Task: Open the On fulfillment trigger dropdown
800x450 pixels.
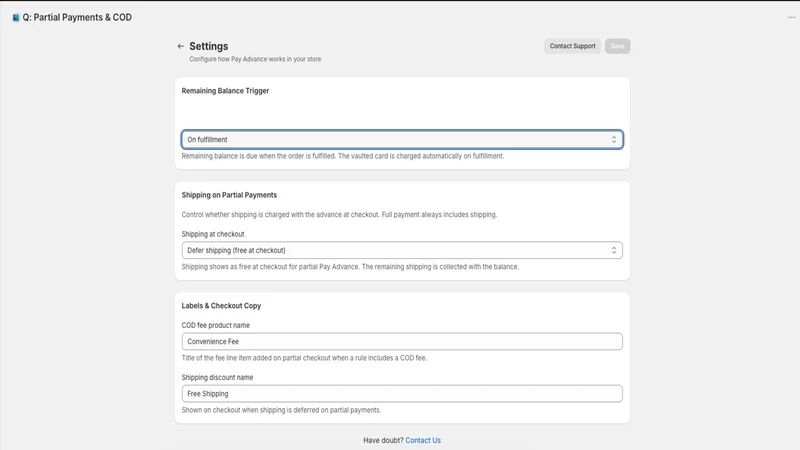Action: coord(402,139)
